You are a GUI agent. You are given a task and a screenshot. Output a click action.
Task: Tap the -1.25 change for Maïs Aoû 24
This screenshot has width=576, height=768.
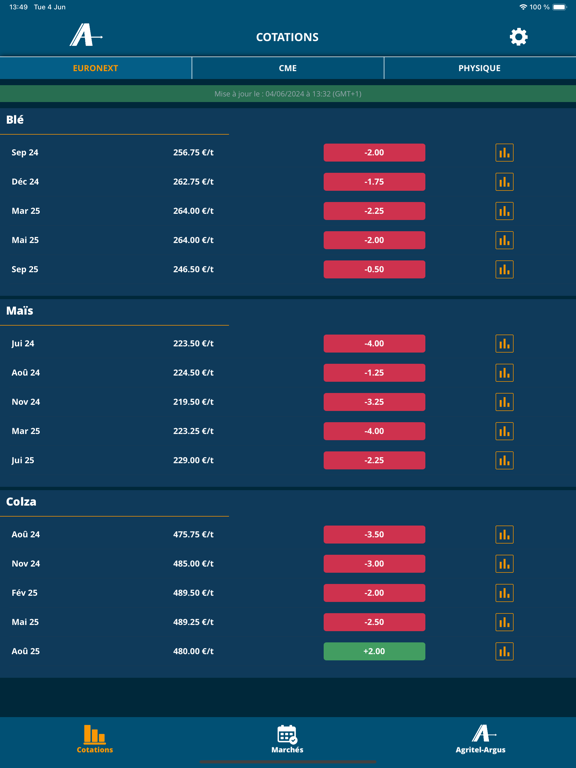pos(374,373)
